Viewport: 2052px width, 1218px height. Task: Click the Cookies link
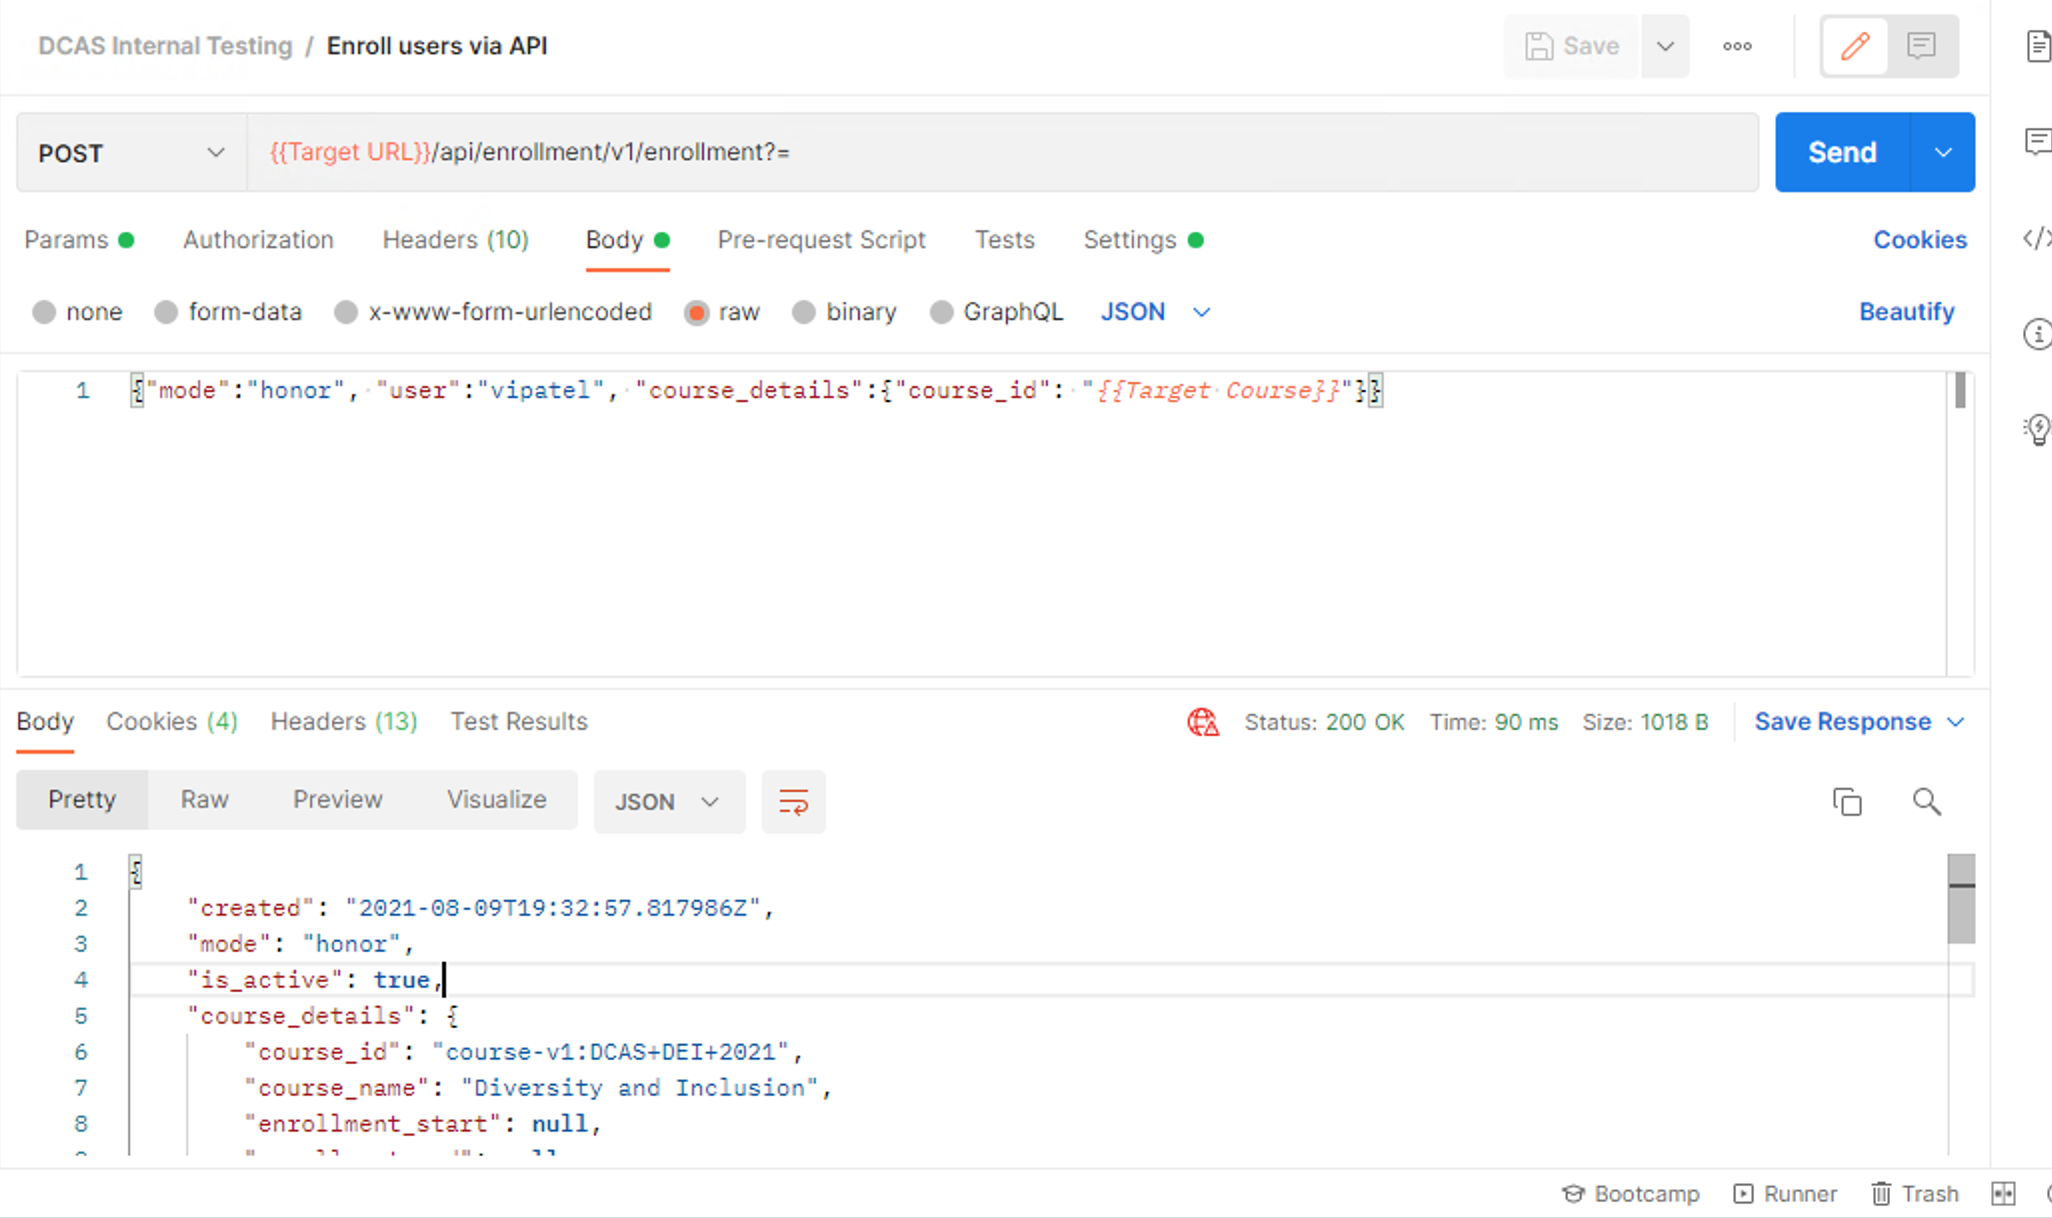point(1920,240)
